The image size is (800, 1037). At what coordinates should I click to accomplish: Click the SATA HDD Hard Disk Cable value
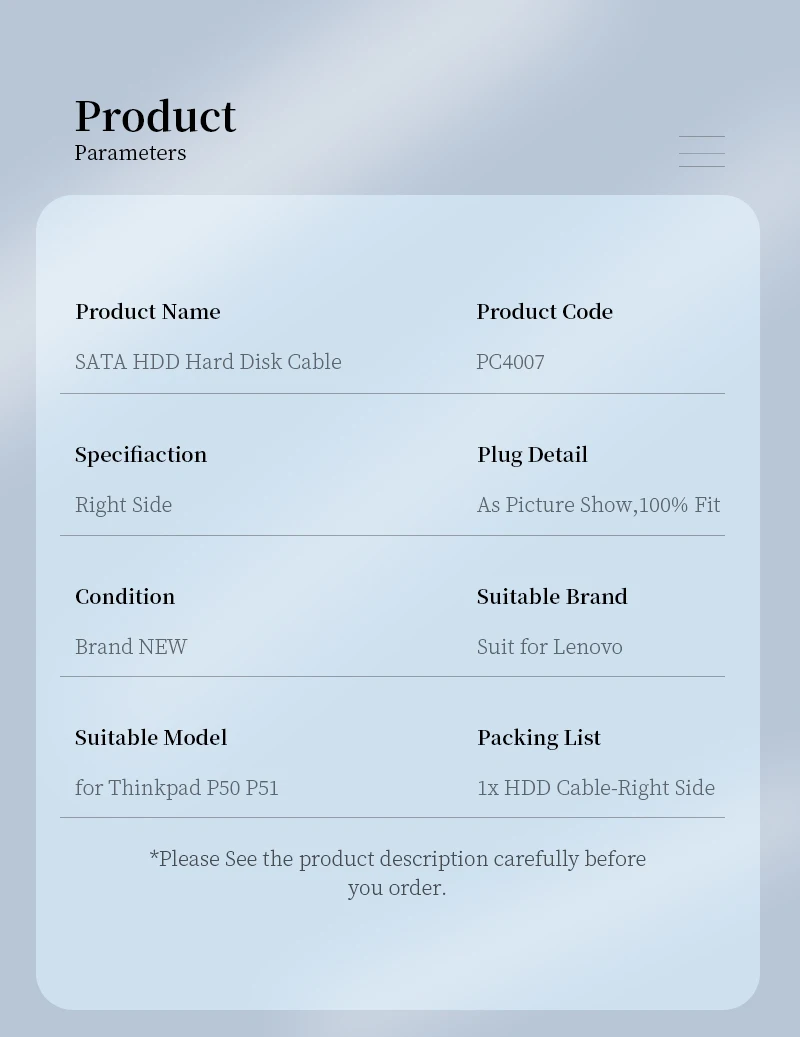pos(208,361)
